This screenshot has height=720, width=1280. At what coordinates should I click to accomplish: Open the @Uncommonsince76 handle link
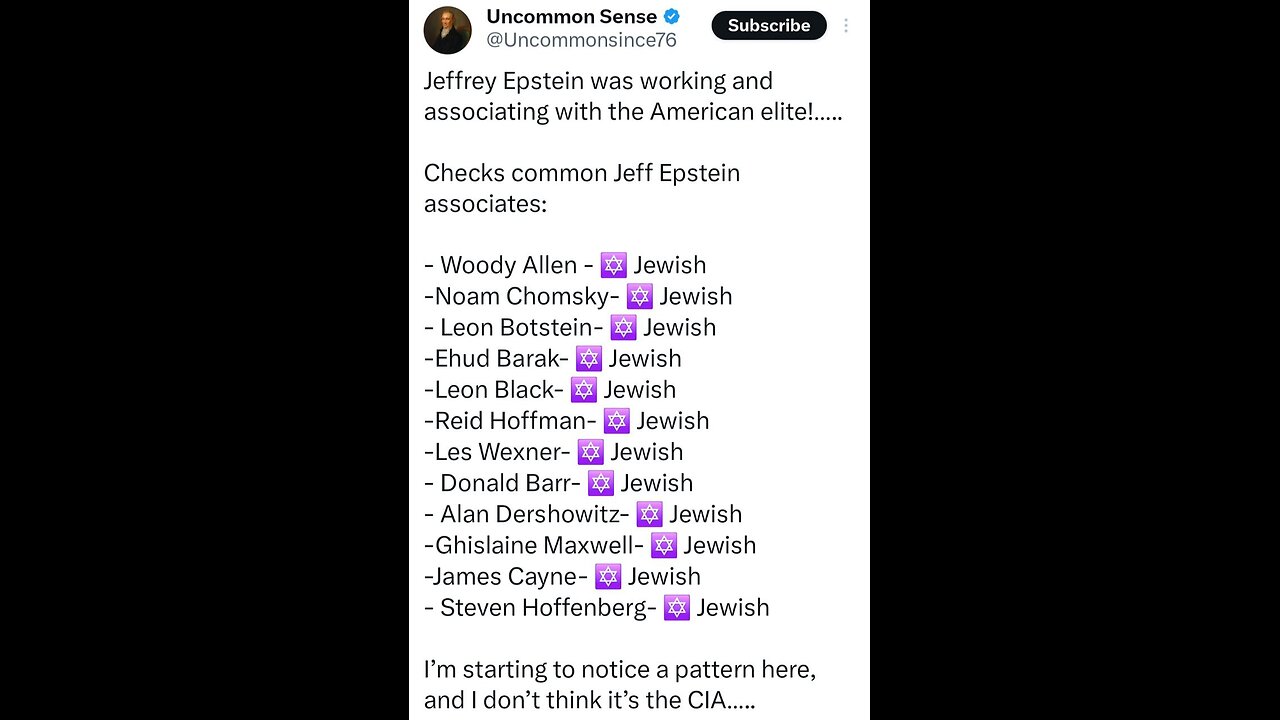pos(581,40)
